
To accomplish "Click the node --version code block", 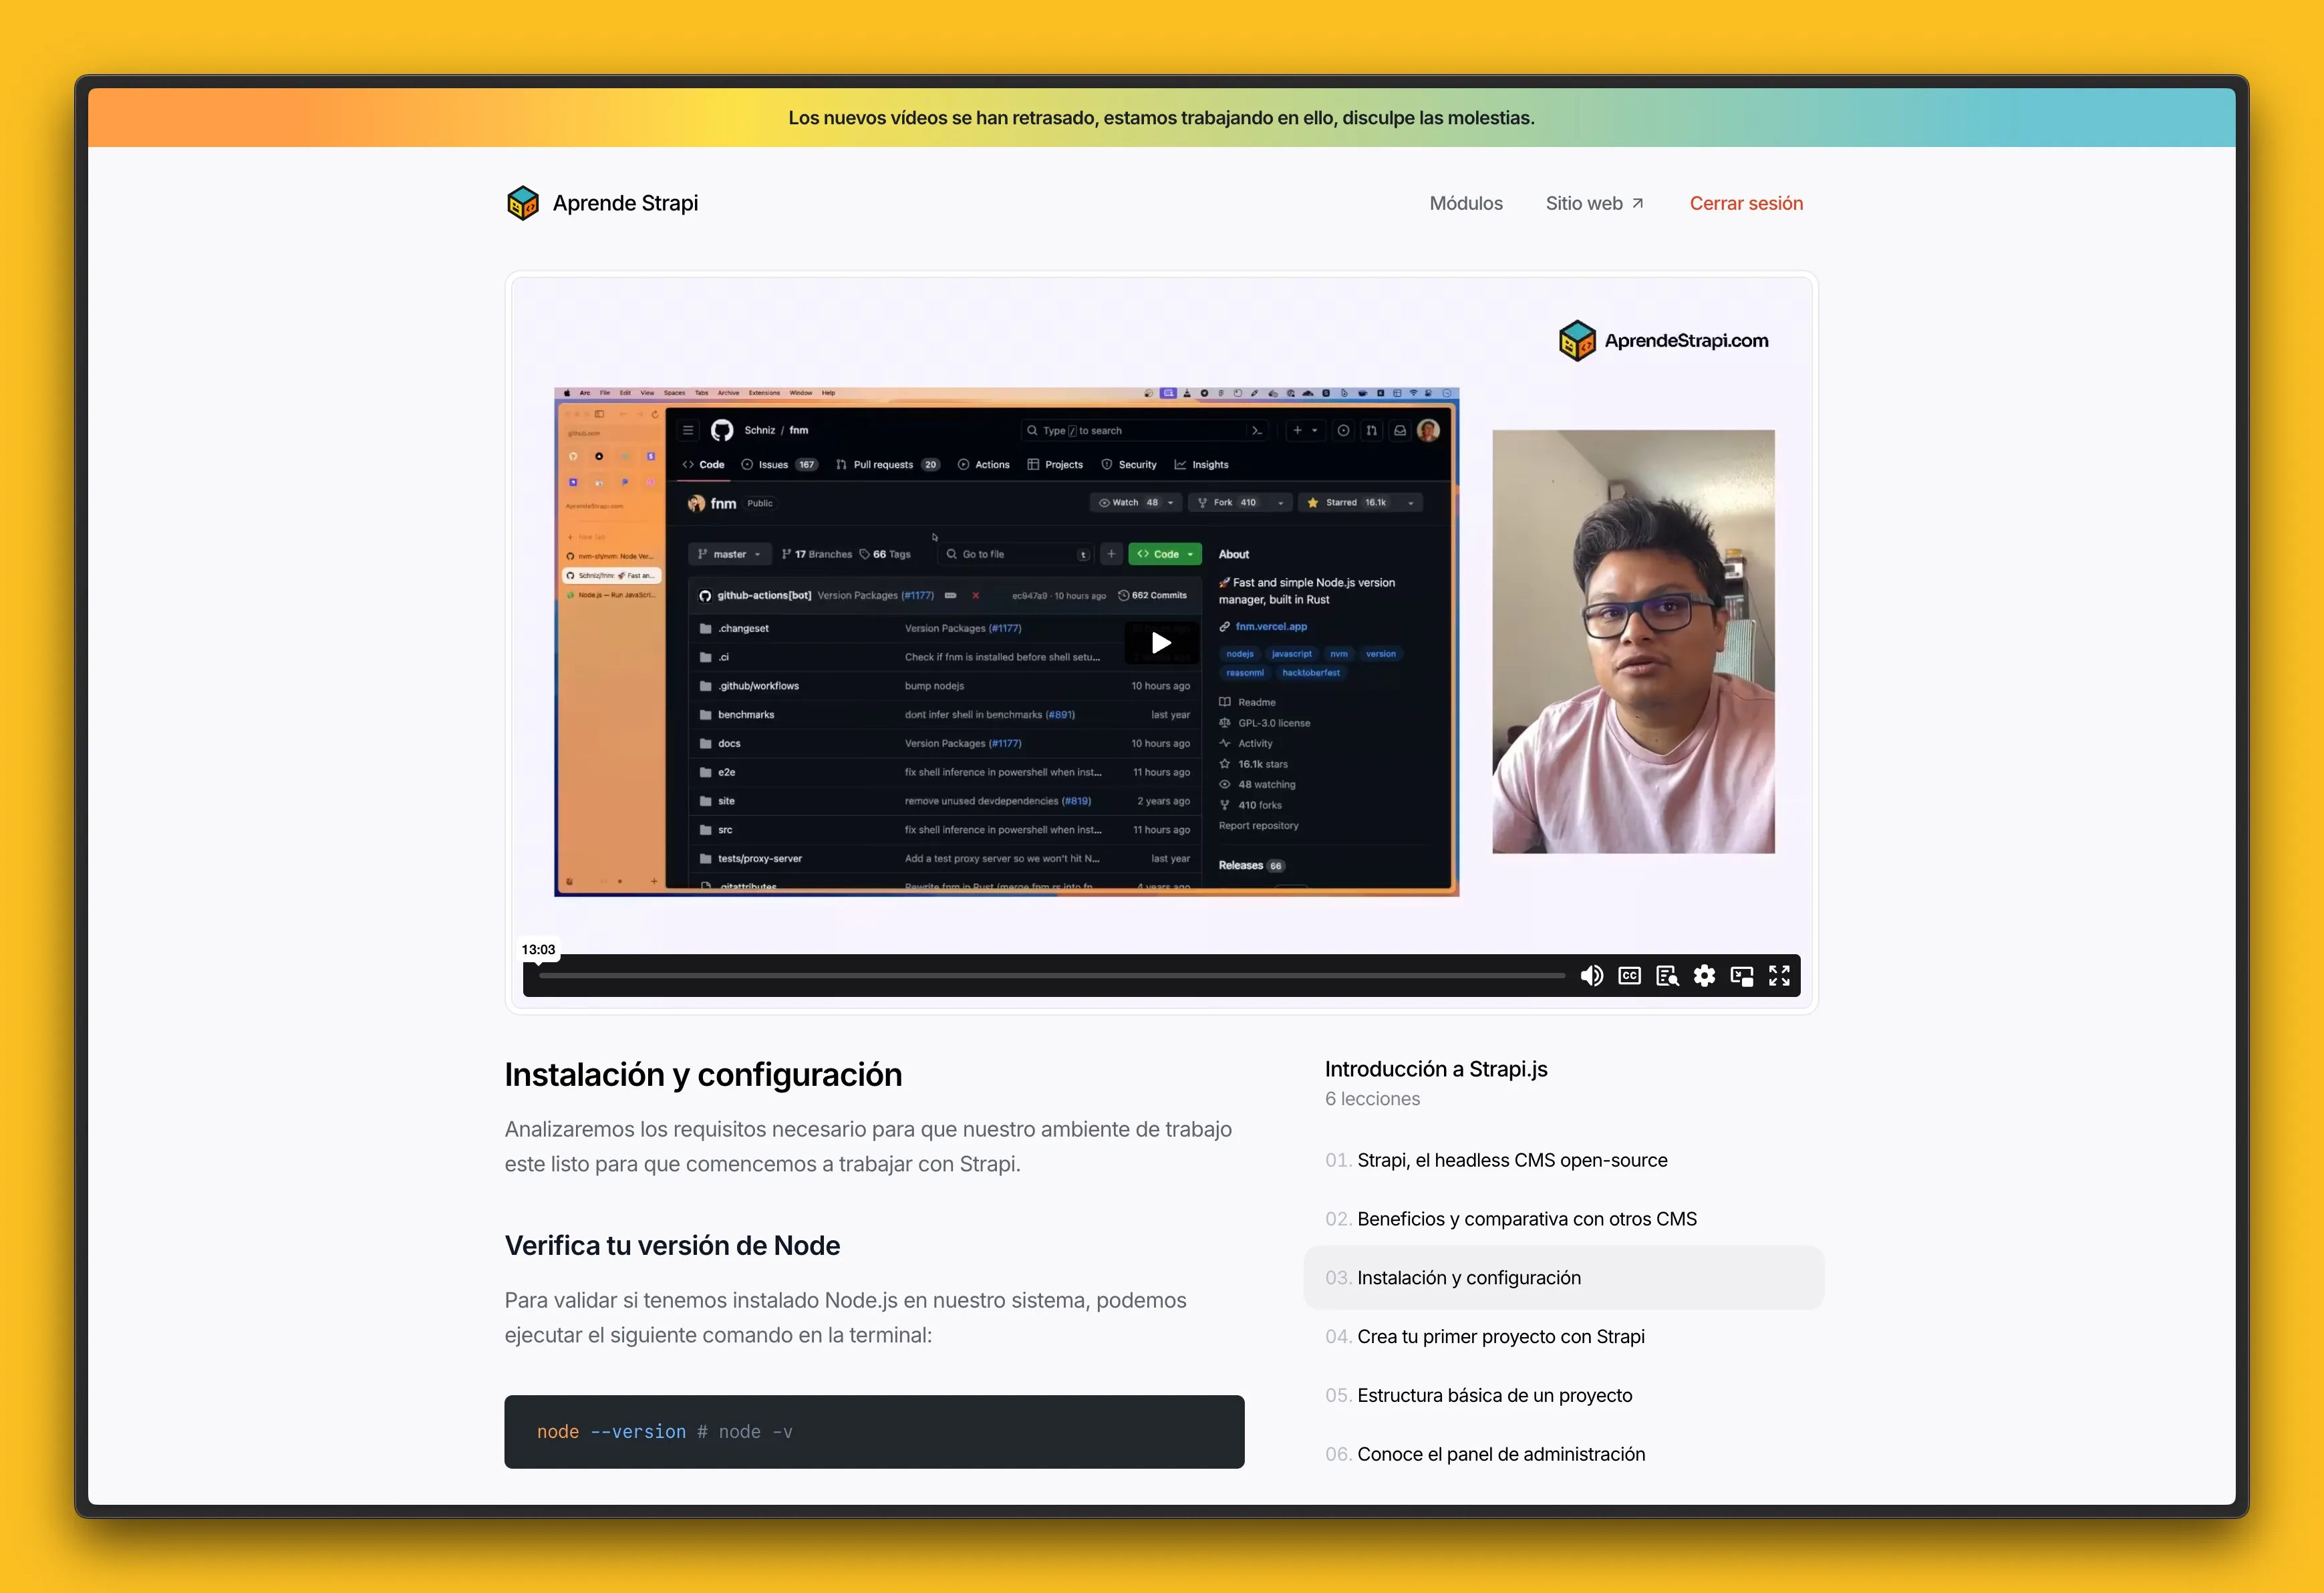I will (874, 1431).
